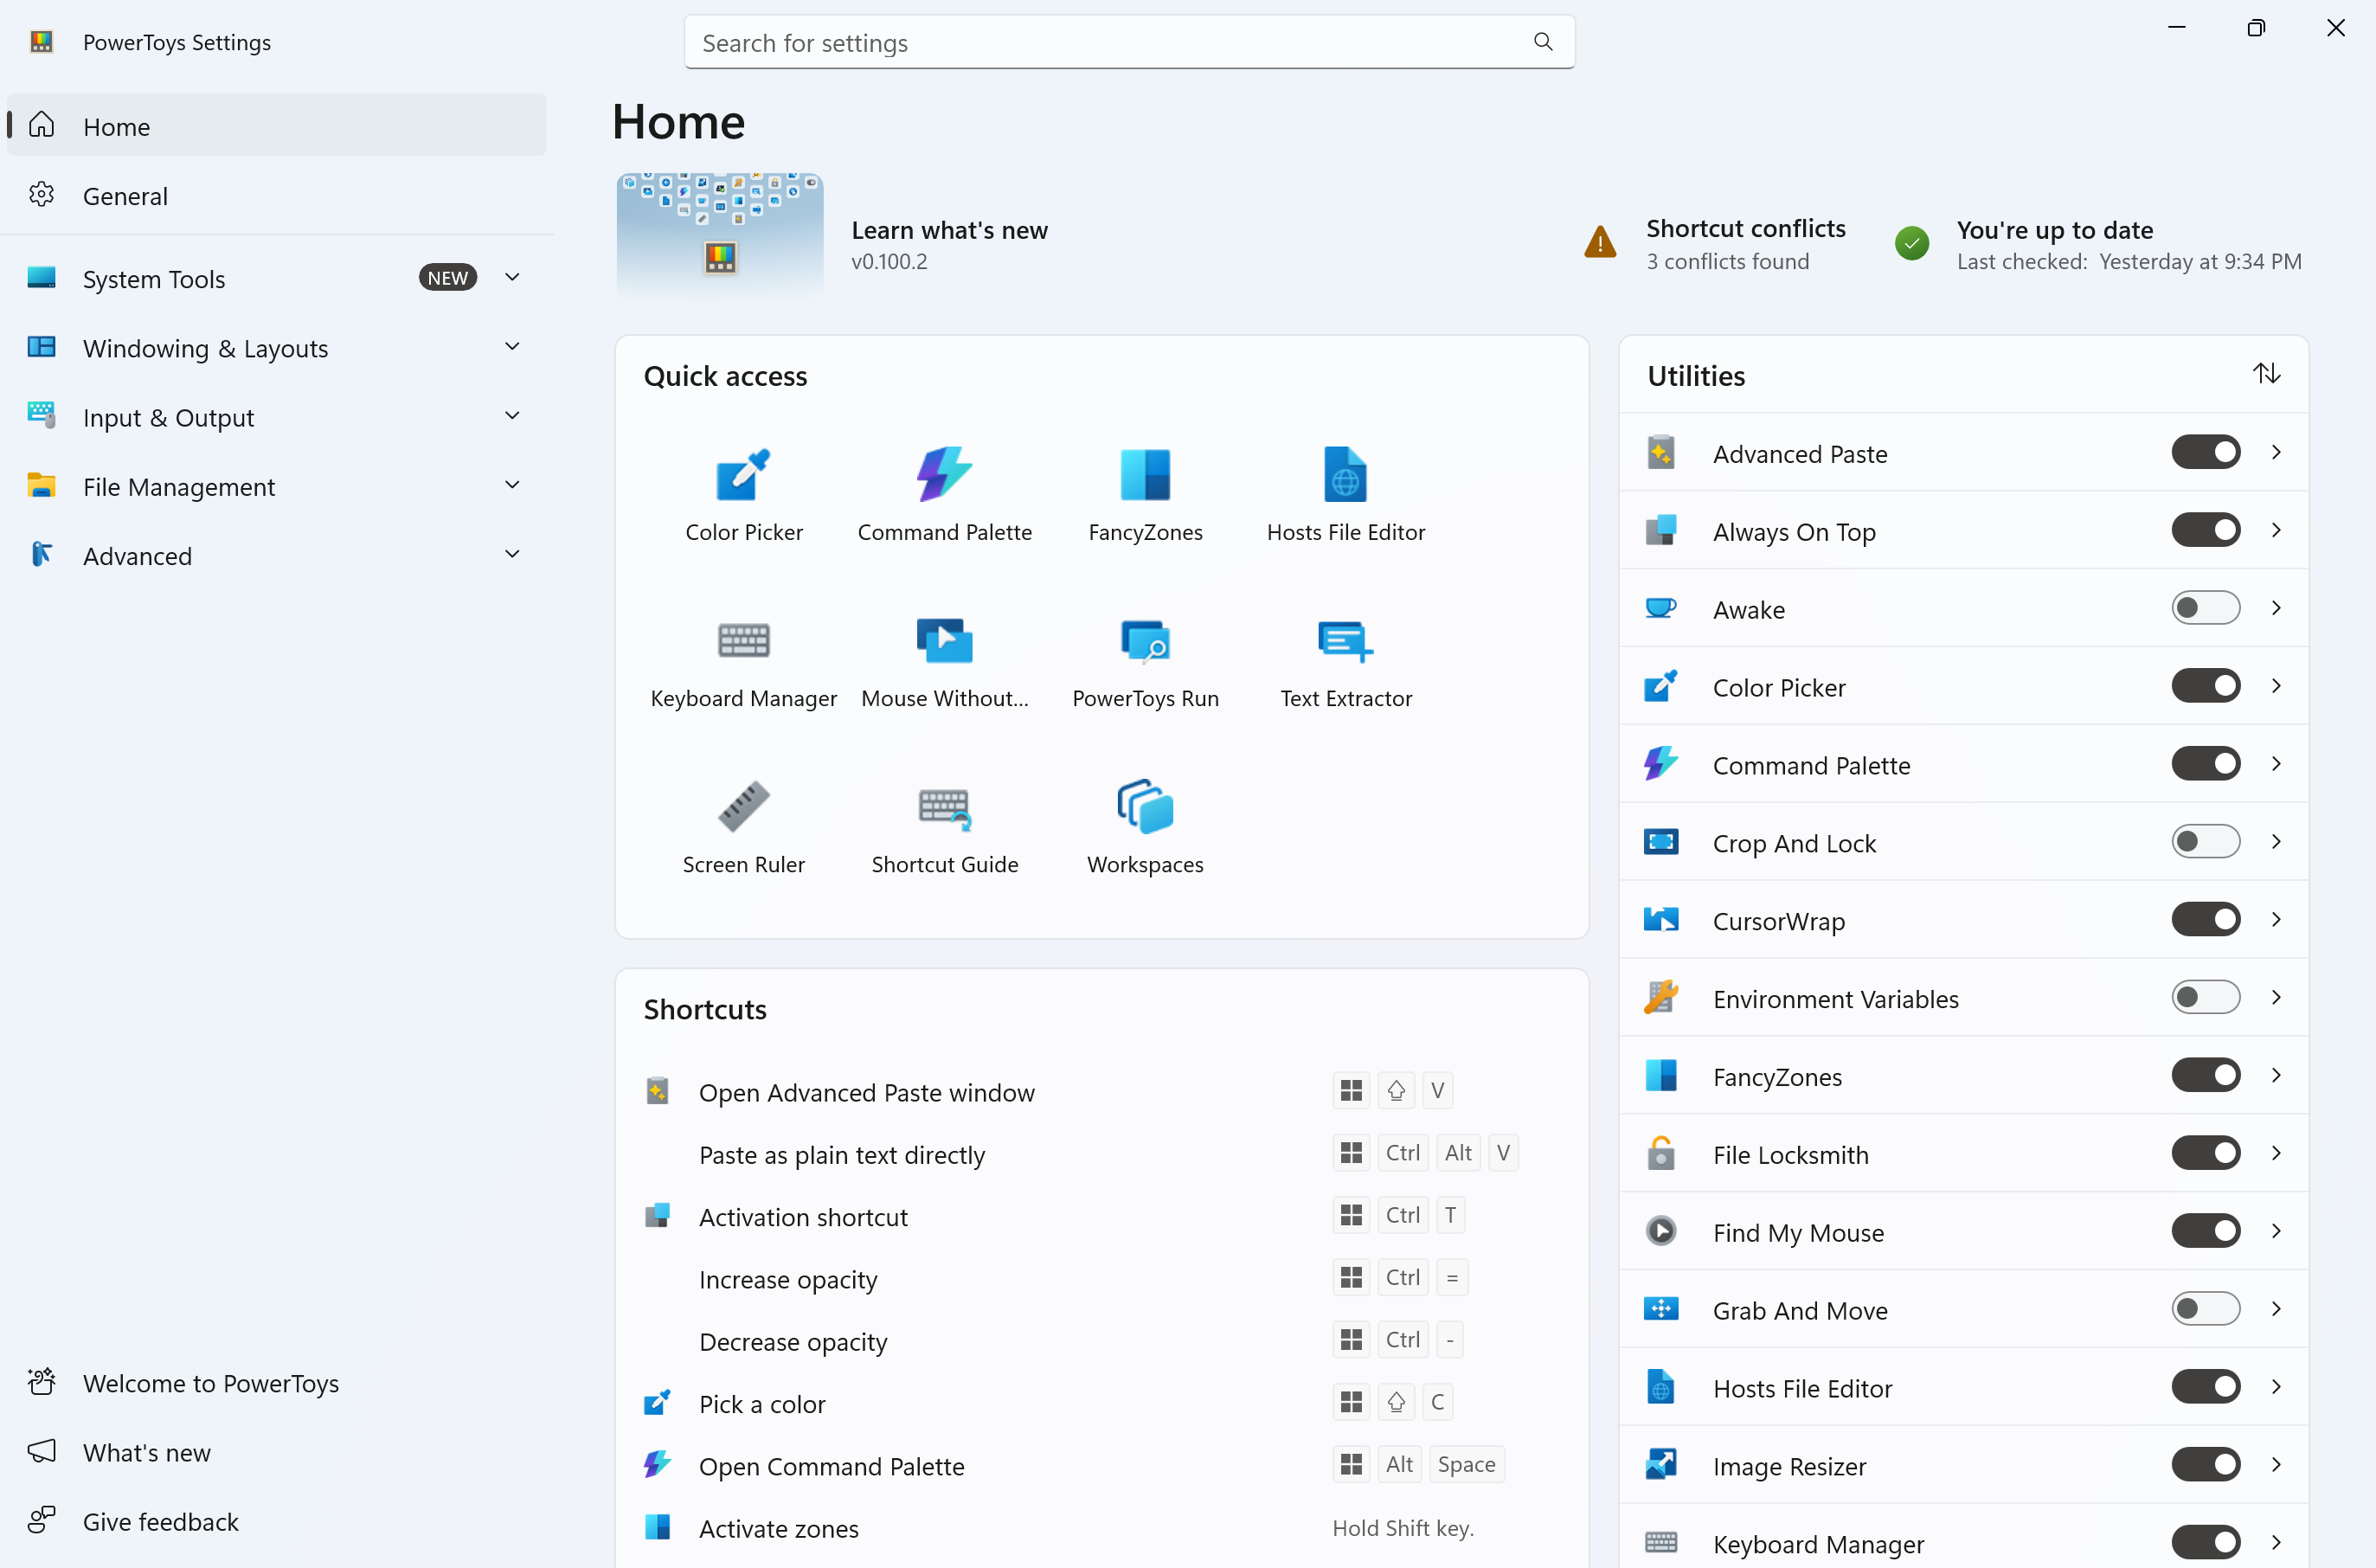
Task: Click the search magnifier icon
Action: (1543, 42)
